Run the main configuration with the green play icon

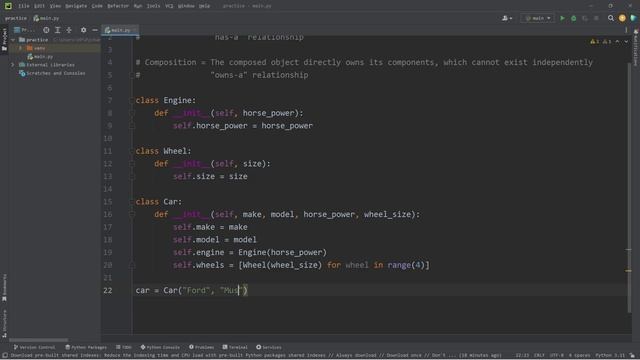click(x=562, y=18)
